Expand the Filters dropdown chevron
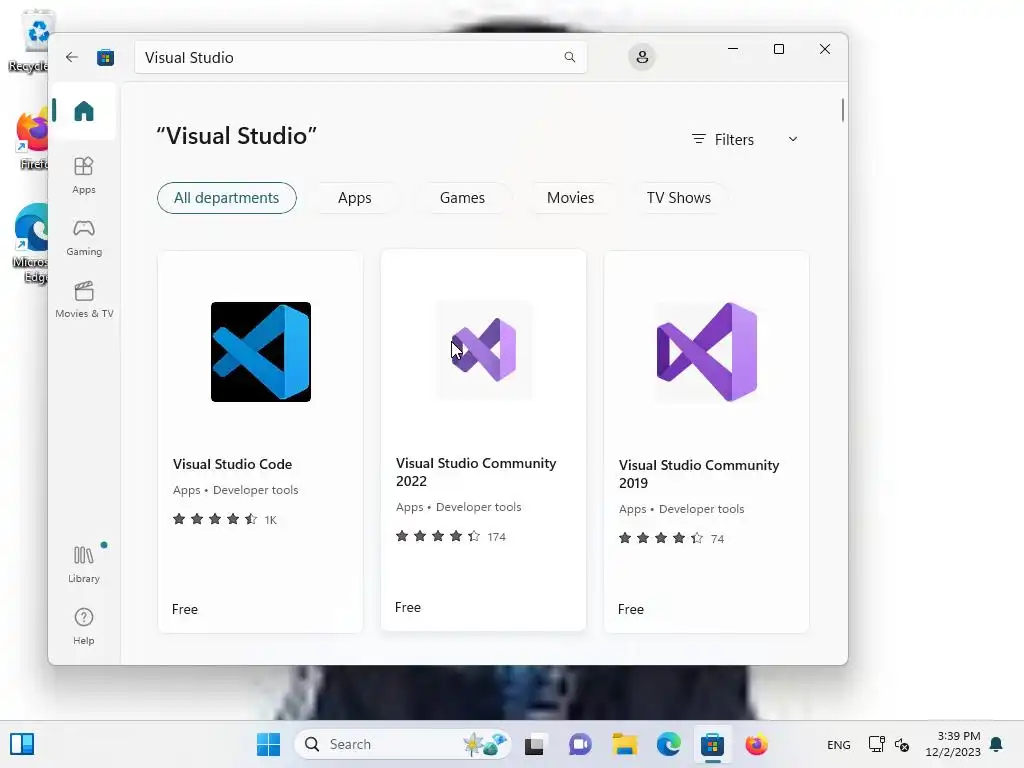Viewport: 1024px width, 768px height. pos(793,139)
